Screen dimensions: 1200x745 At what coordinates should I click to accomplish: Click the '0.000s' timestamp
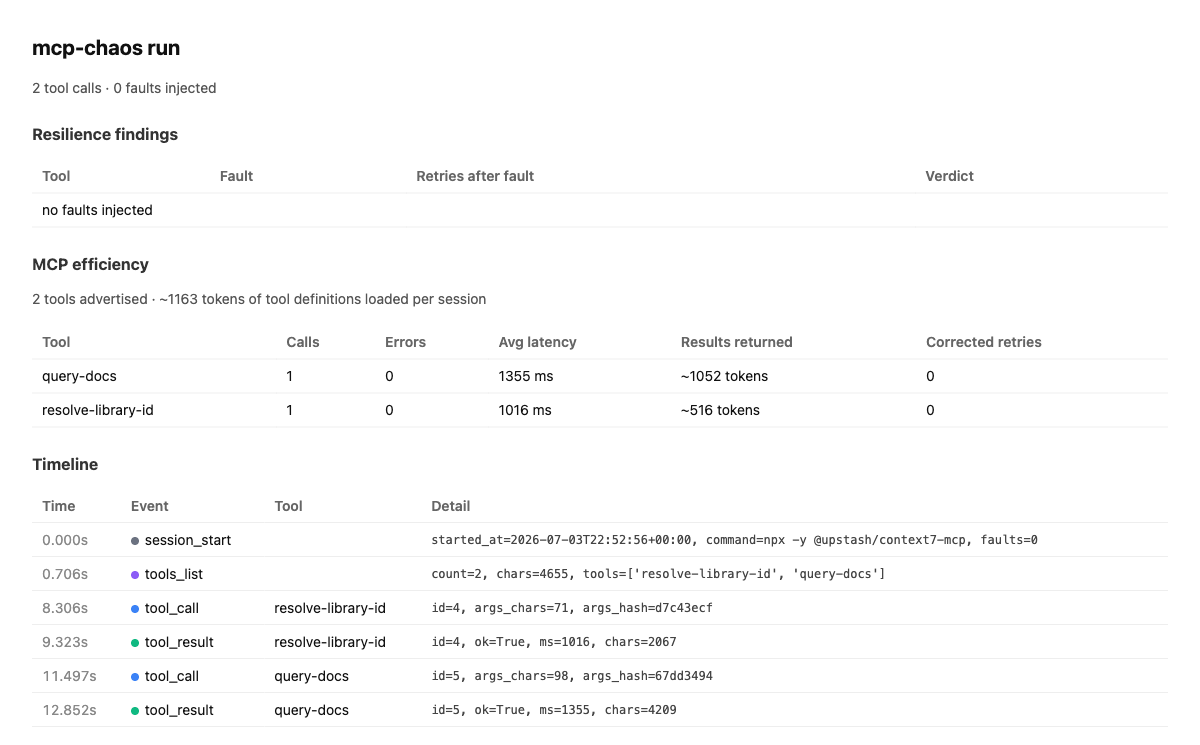[x=65, y=540]
